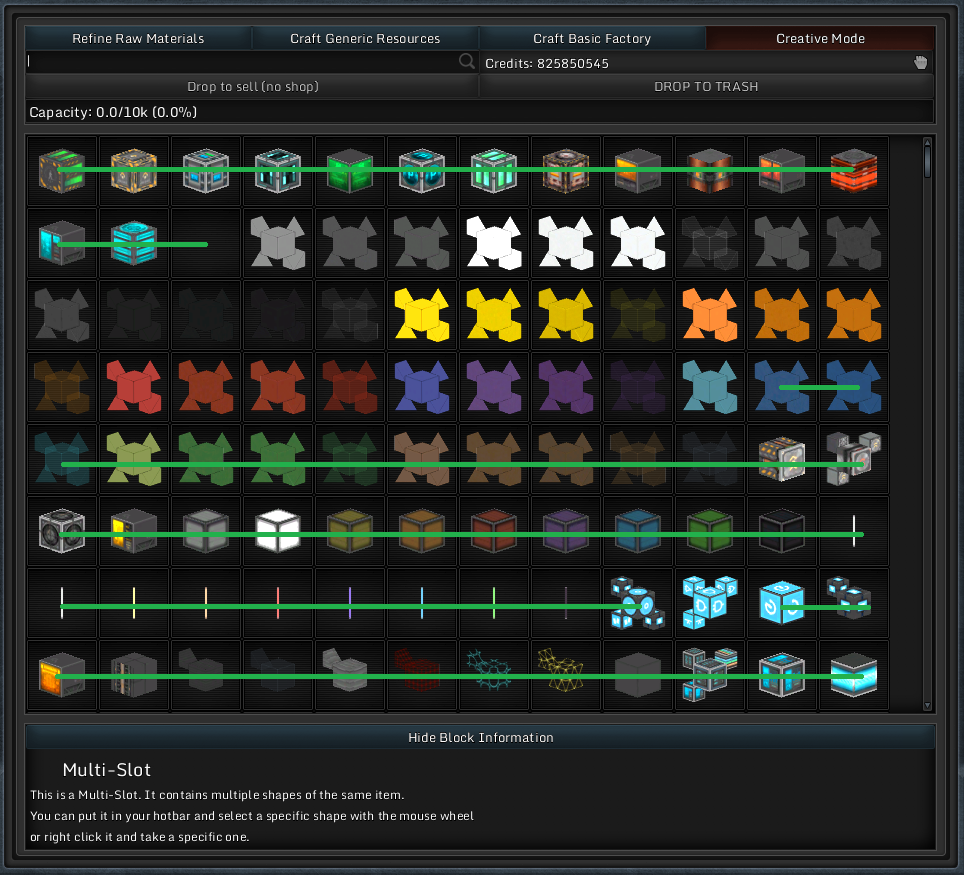Pick the red wireframe block icon

pyautogui.click(x=421, y=675)
